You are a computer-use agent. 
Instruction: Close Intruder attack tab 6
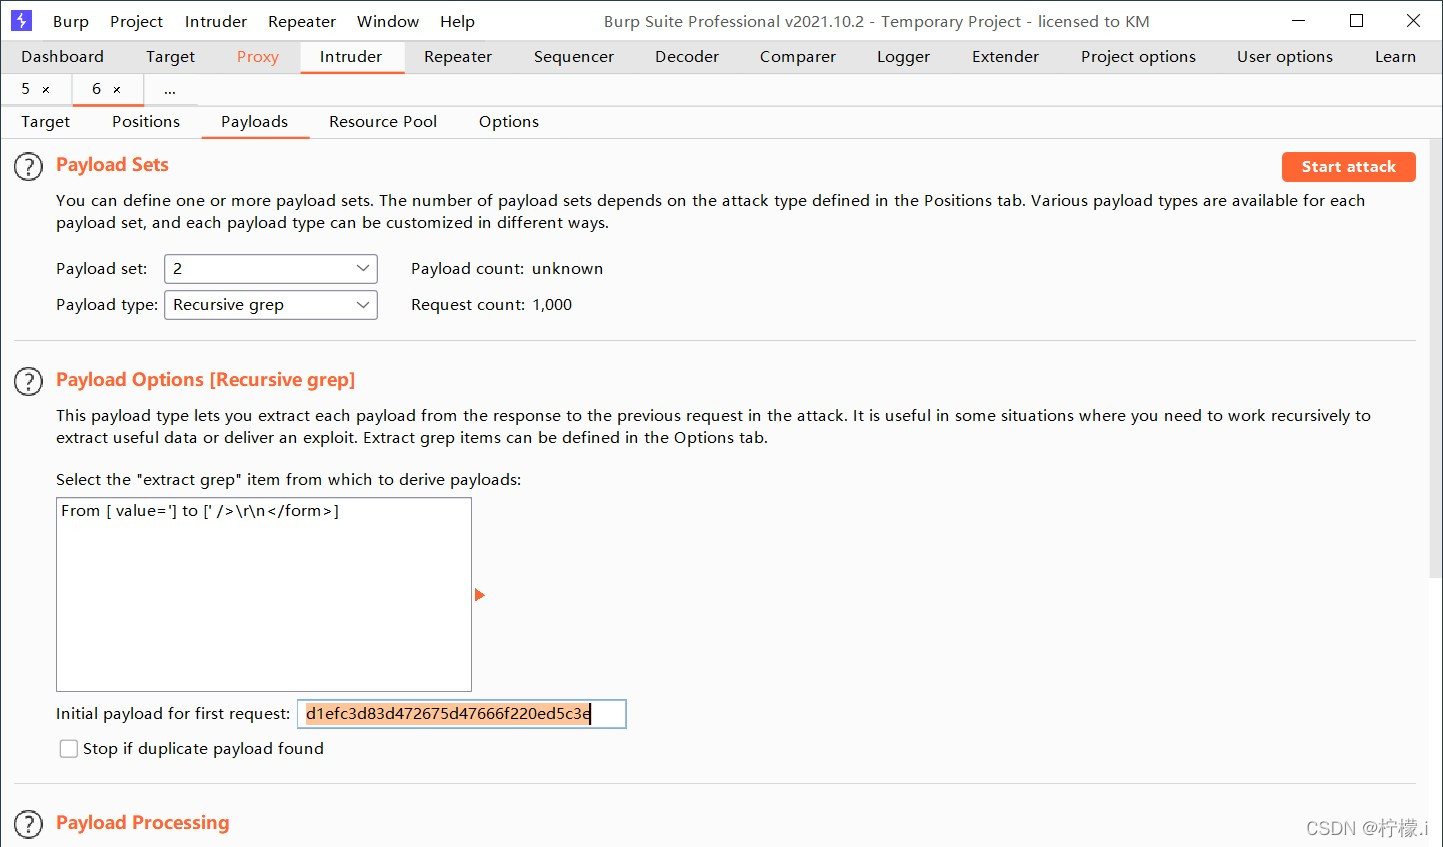[117, 90]
